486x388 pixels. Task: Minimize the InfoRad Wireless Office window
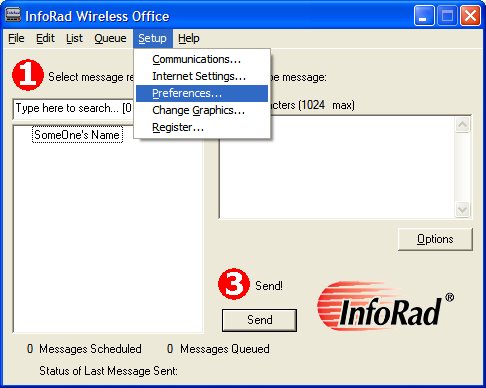point(424,15)
